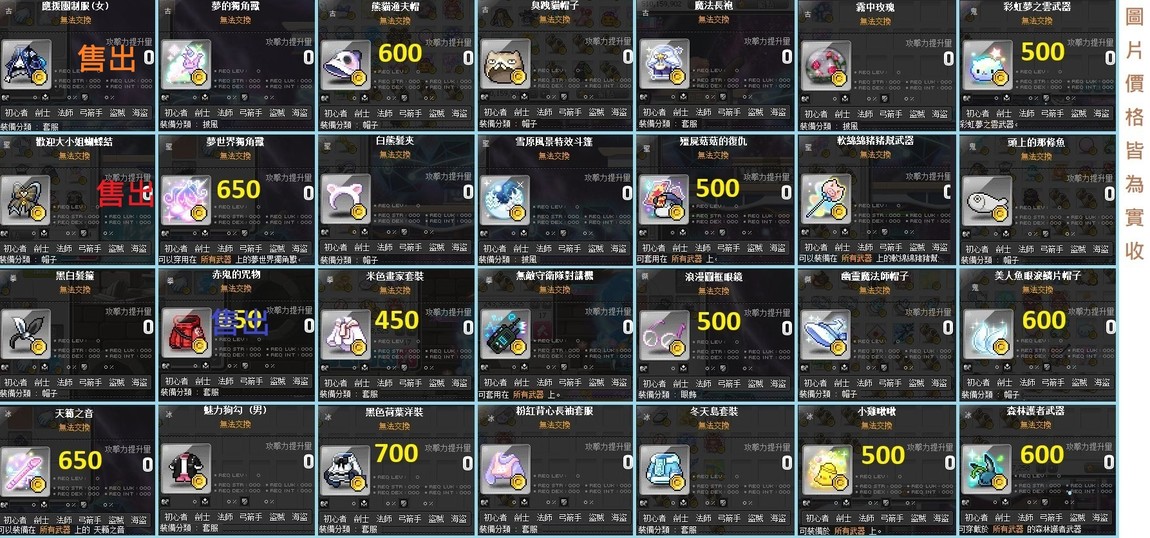
Task: Select the yellow chick 小雞啾啾 icon
Action: point(825,469)
